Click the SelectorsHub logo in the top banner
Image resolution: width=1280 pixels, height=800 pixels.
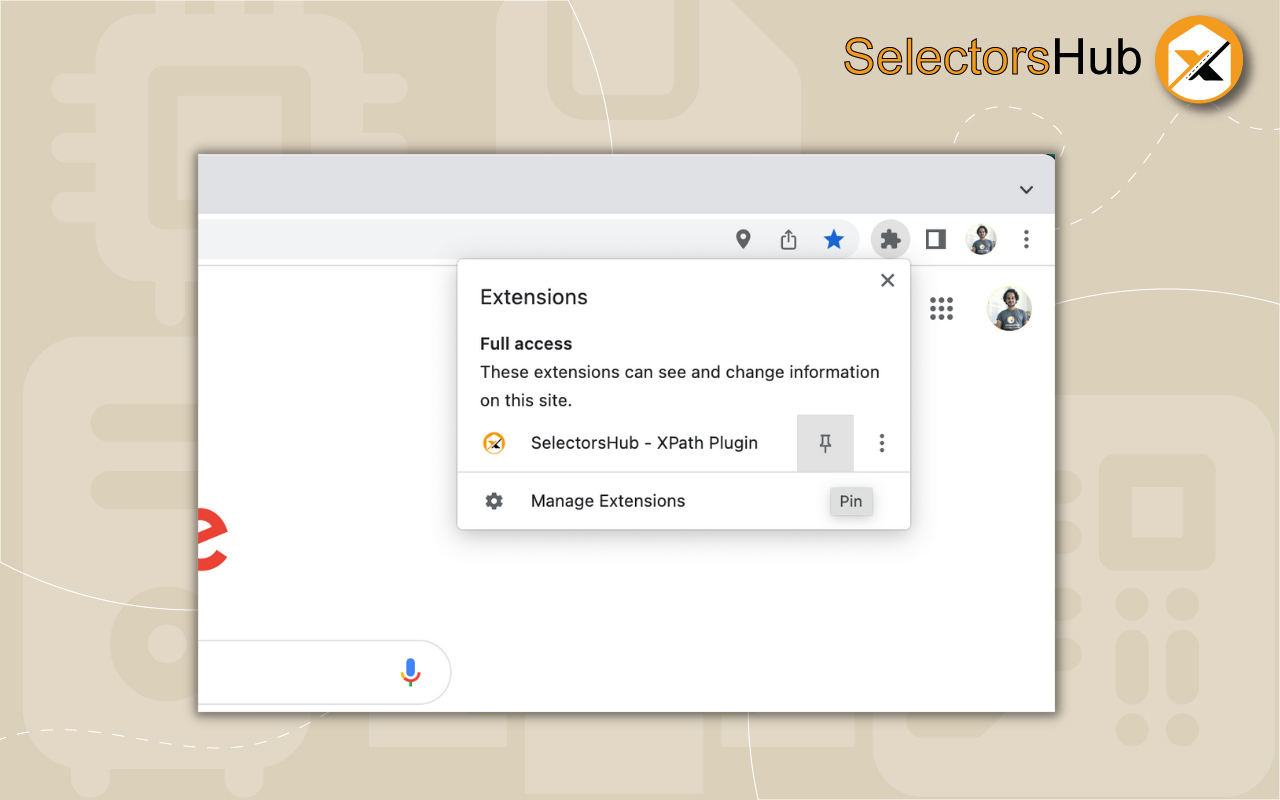pos(1199,60)
